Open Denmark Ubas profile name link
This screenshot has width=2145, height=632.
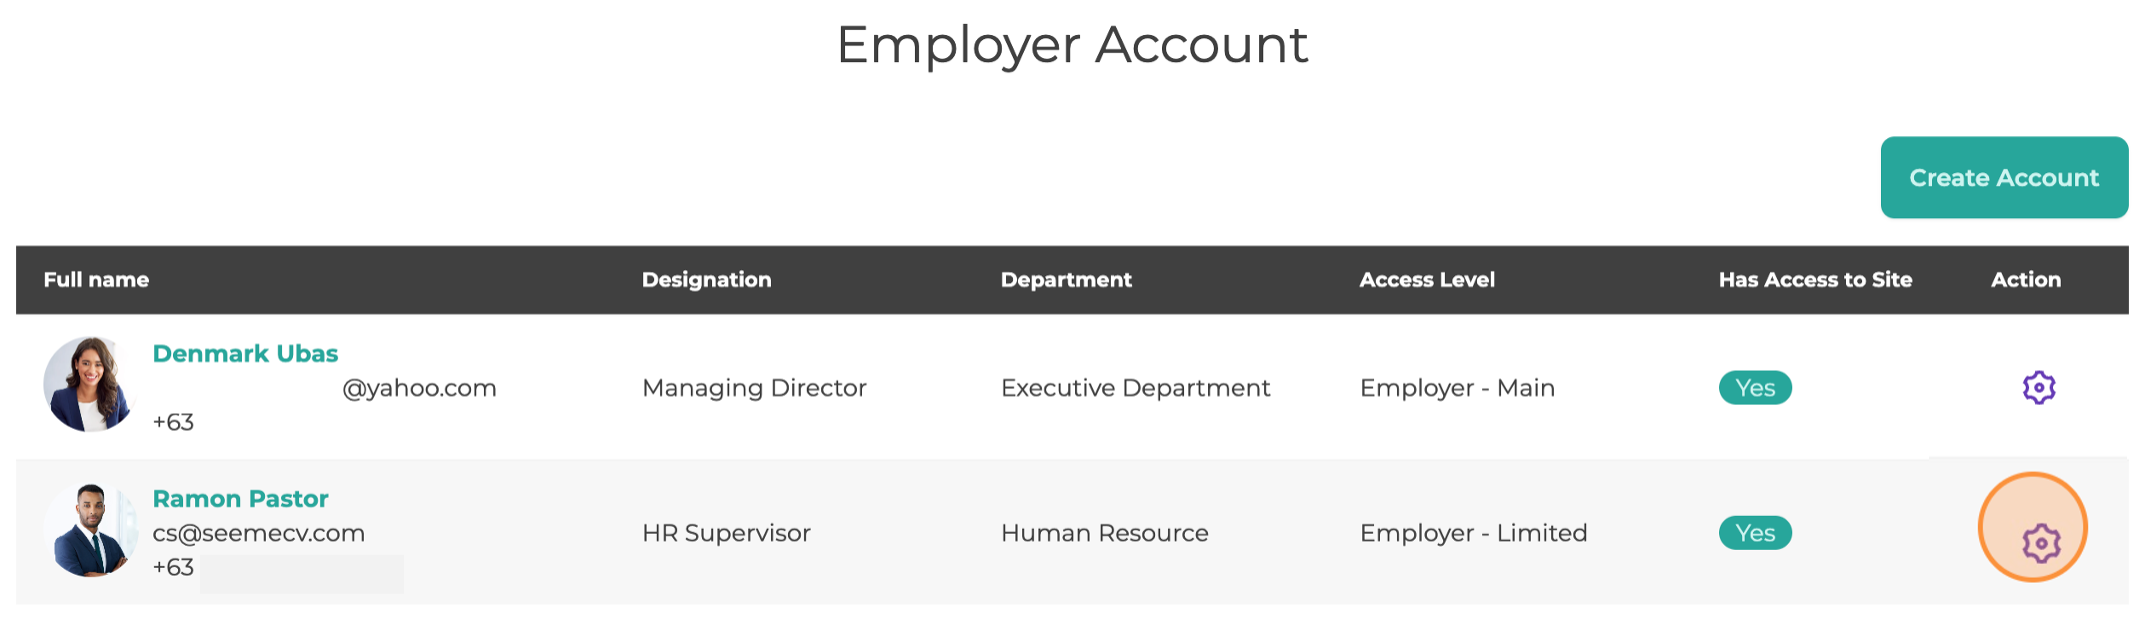pyautogui.click(x=245, y=353)
